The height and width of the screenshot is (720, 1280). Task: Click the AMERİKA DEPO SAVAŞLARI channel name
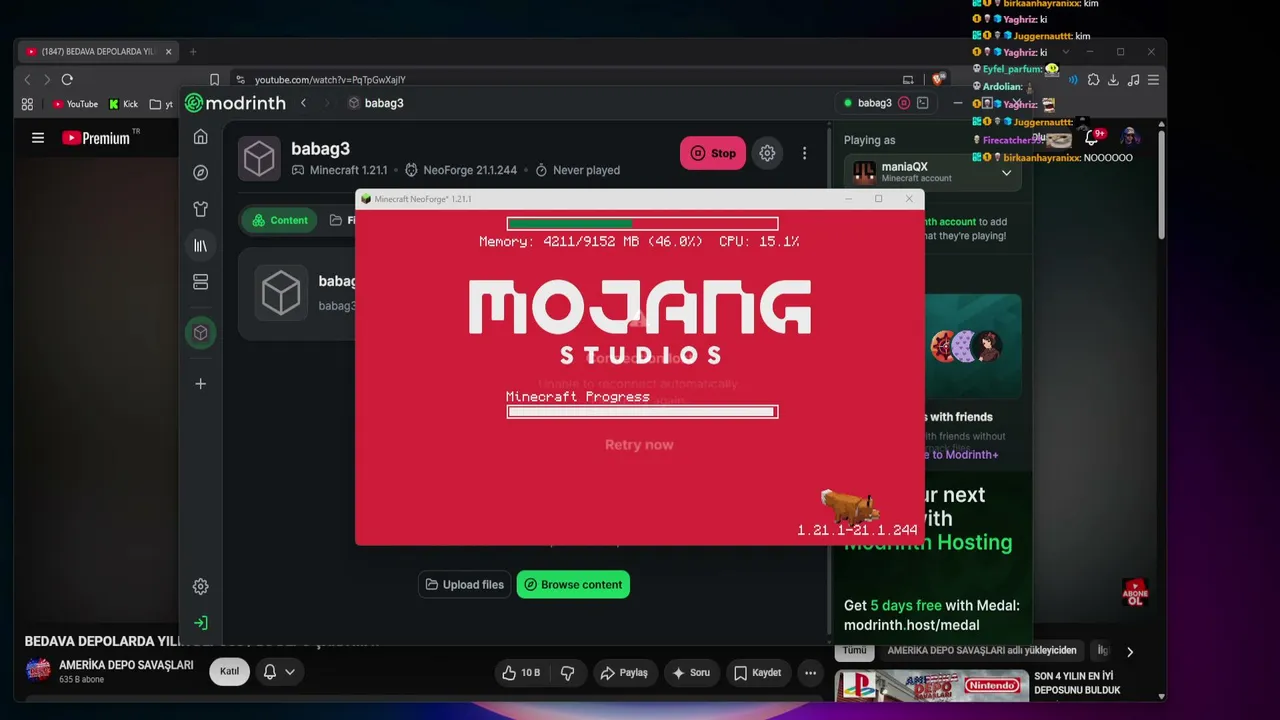[126, 665]
